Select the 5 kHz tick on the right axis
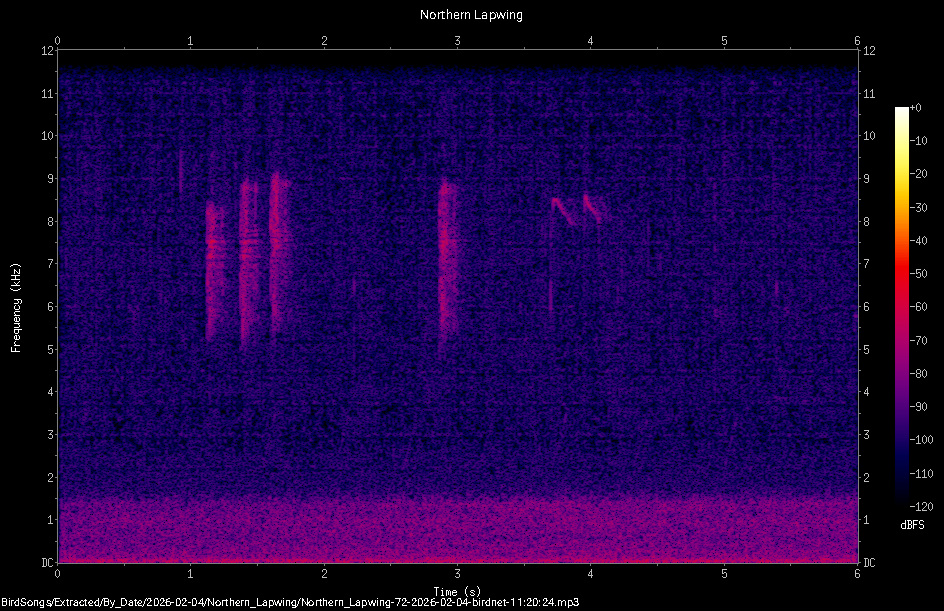The image size is (944, 611). [x=866, y=347]
